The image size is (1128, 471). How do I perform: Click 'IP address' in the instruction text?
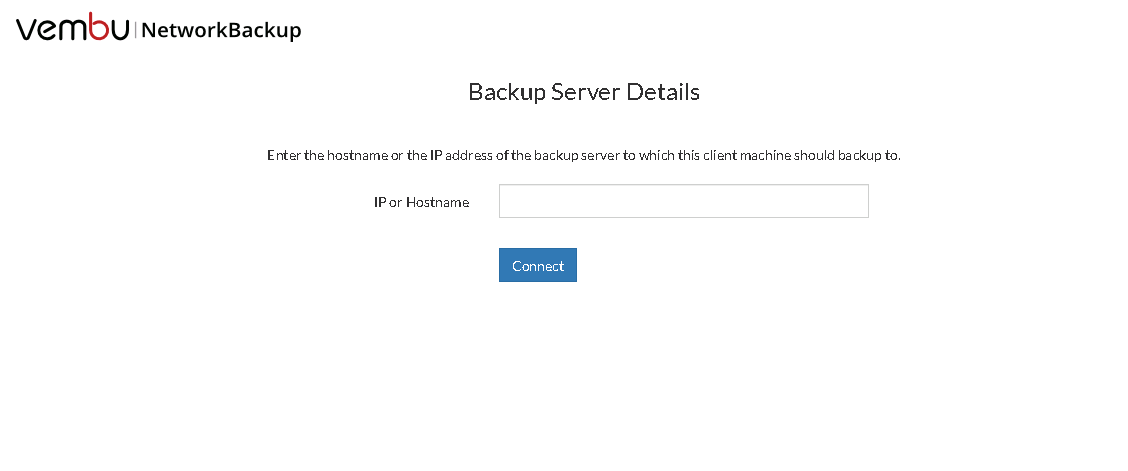pos(461,155)
